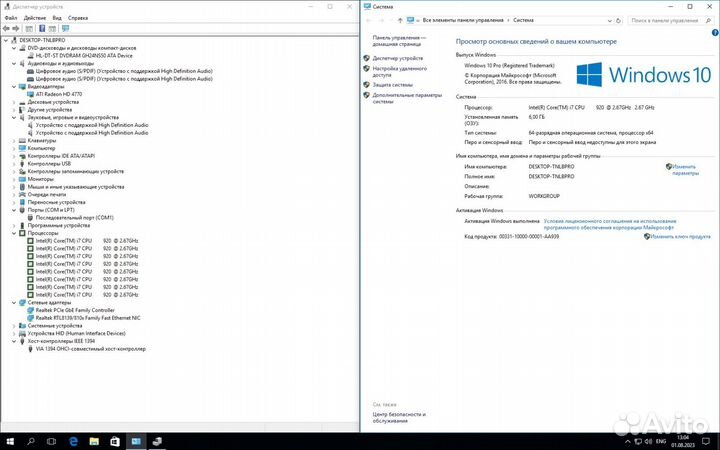This screenshot has width=720, height=450.
Task: Select the VIA 1394 OHCI host controller
Action: point(90,349)
